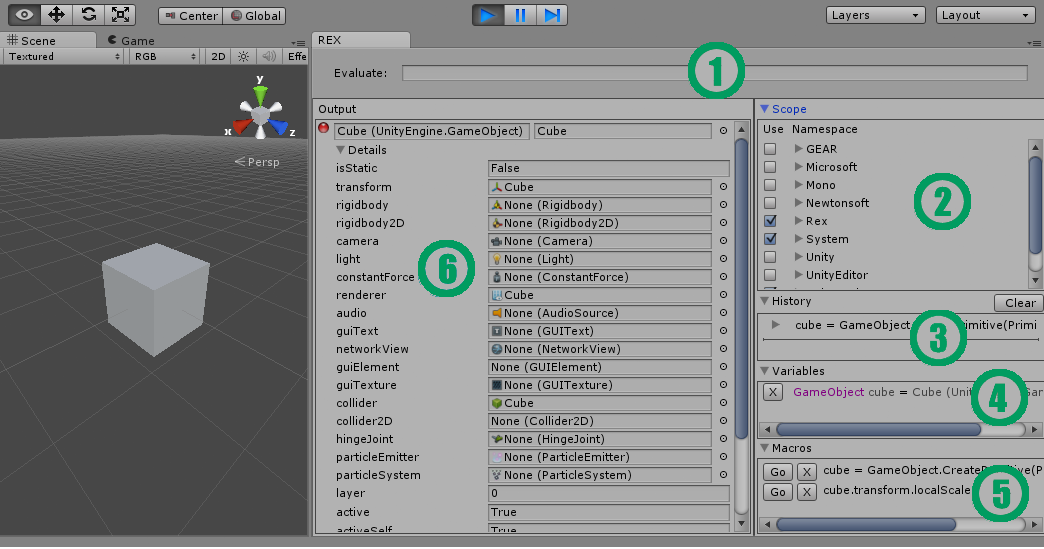Expand the GEAR namespace tree
The height and width of the screenshot is (549, 1044).
pyautogui.click(x=798, y=149)
